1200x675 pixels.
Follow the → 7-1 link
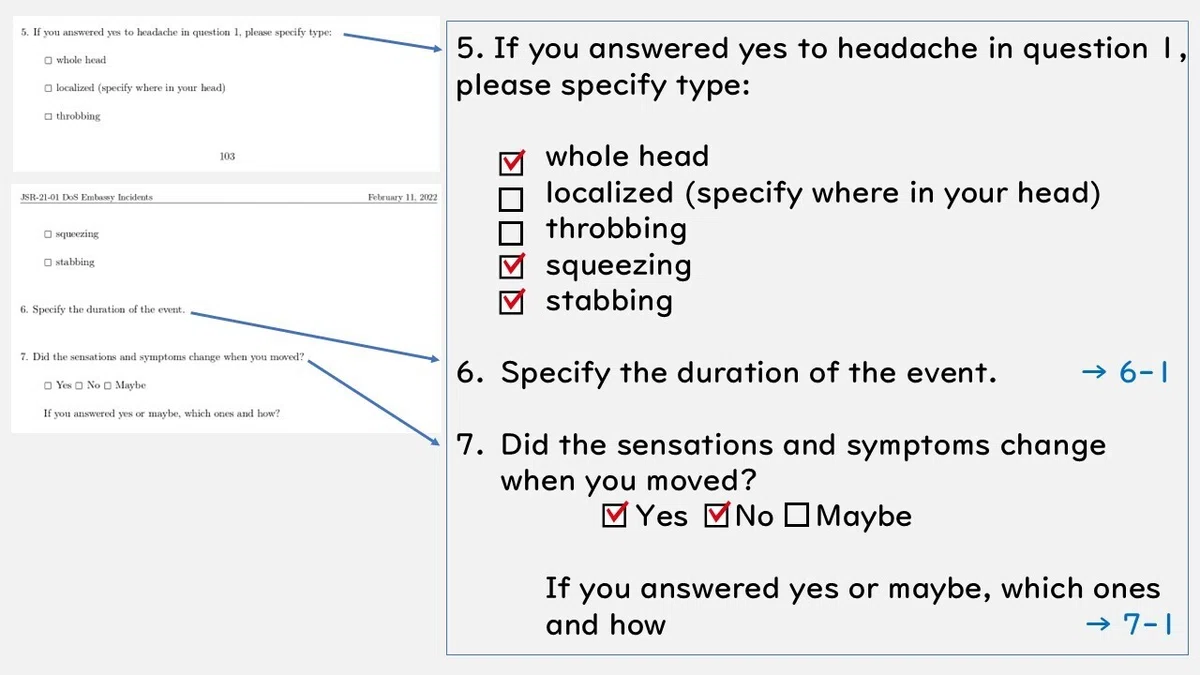point(1129,624)
